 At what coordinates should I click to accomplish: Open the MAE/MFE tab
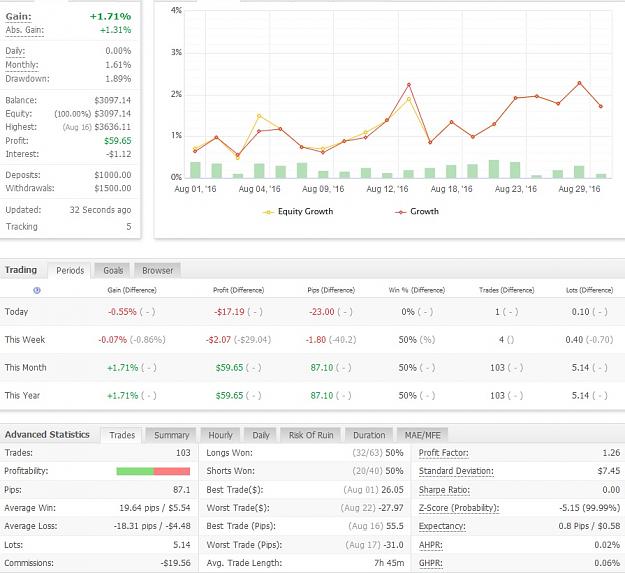(x=423, y=435)
